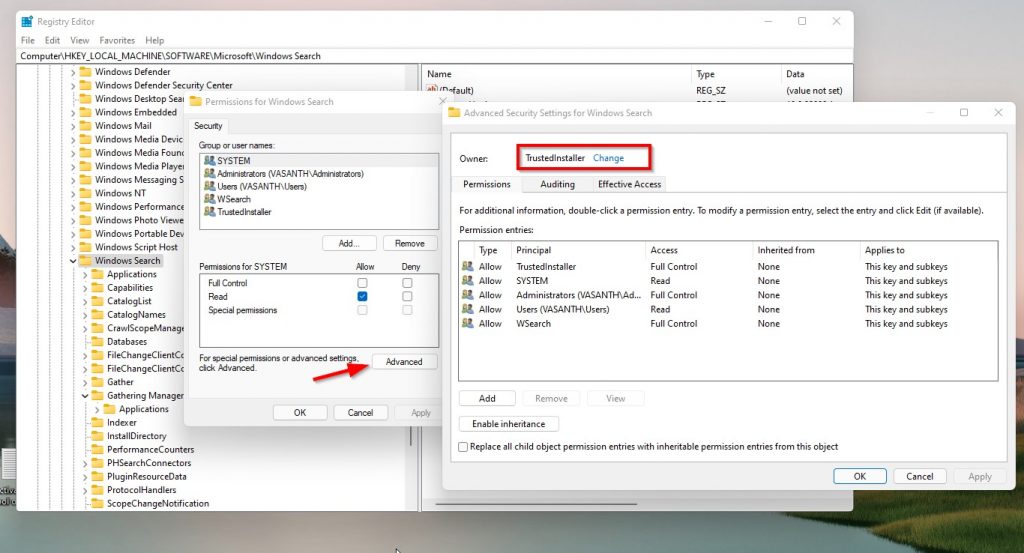This screenshot has height=553, width=1024.
Task: Click Enable inheritance button
Action: coord(509,424)
